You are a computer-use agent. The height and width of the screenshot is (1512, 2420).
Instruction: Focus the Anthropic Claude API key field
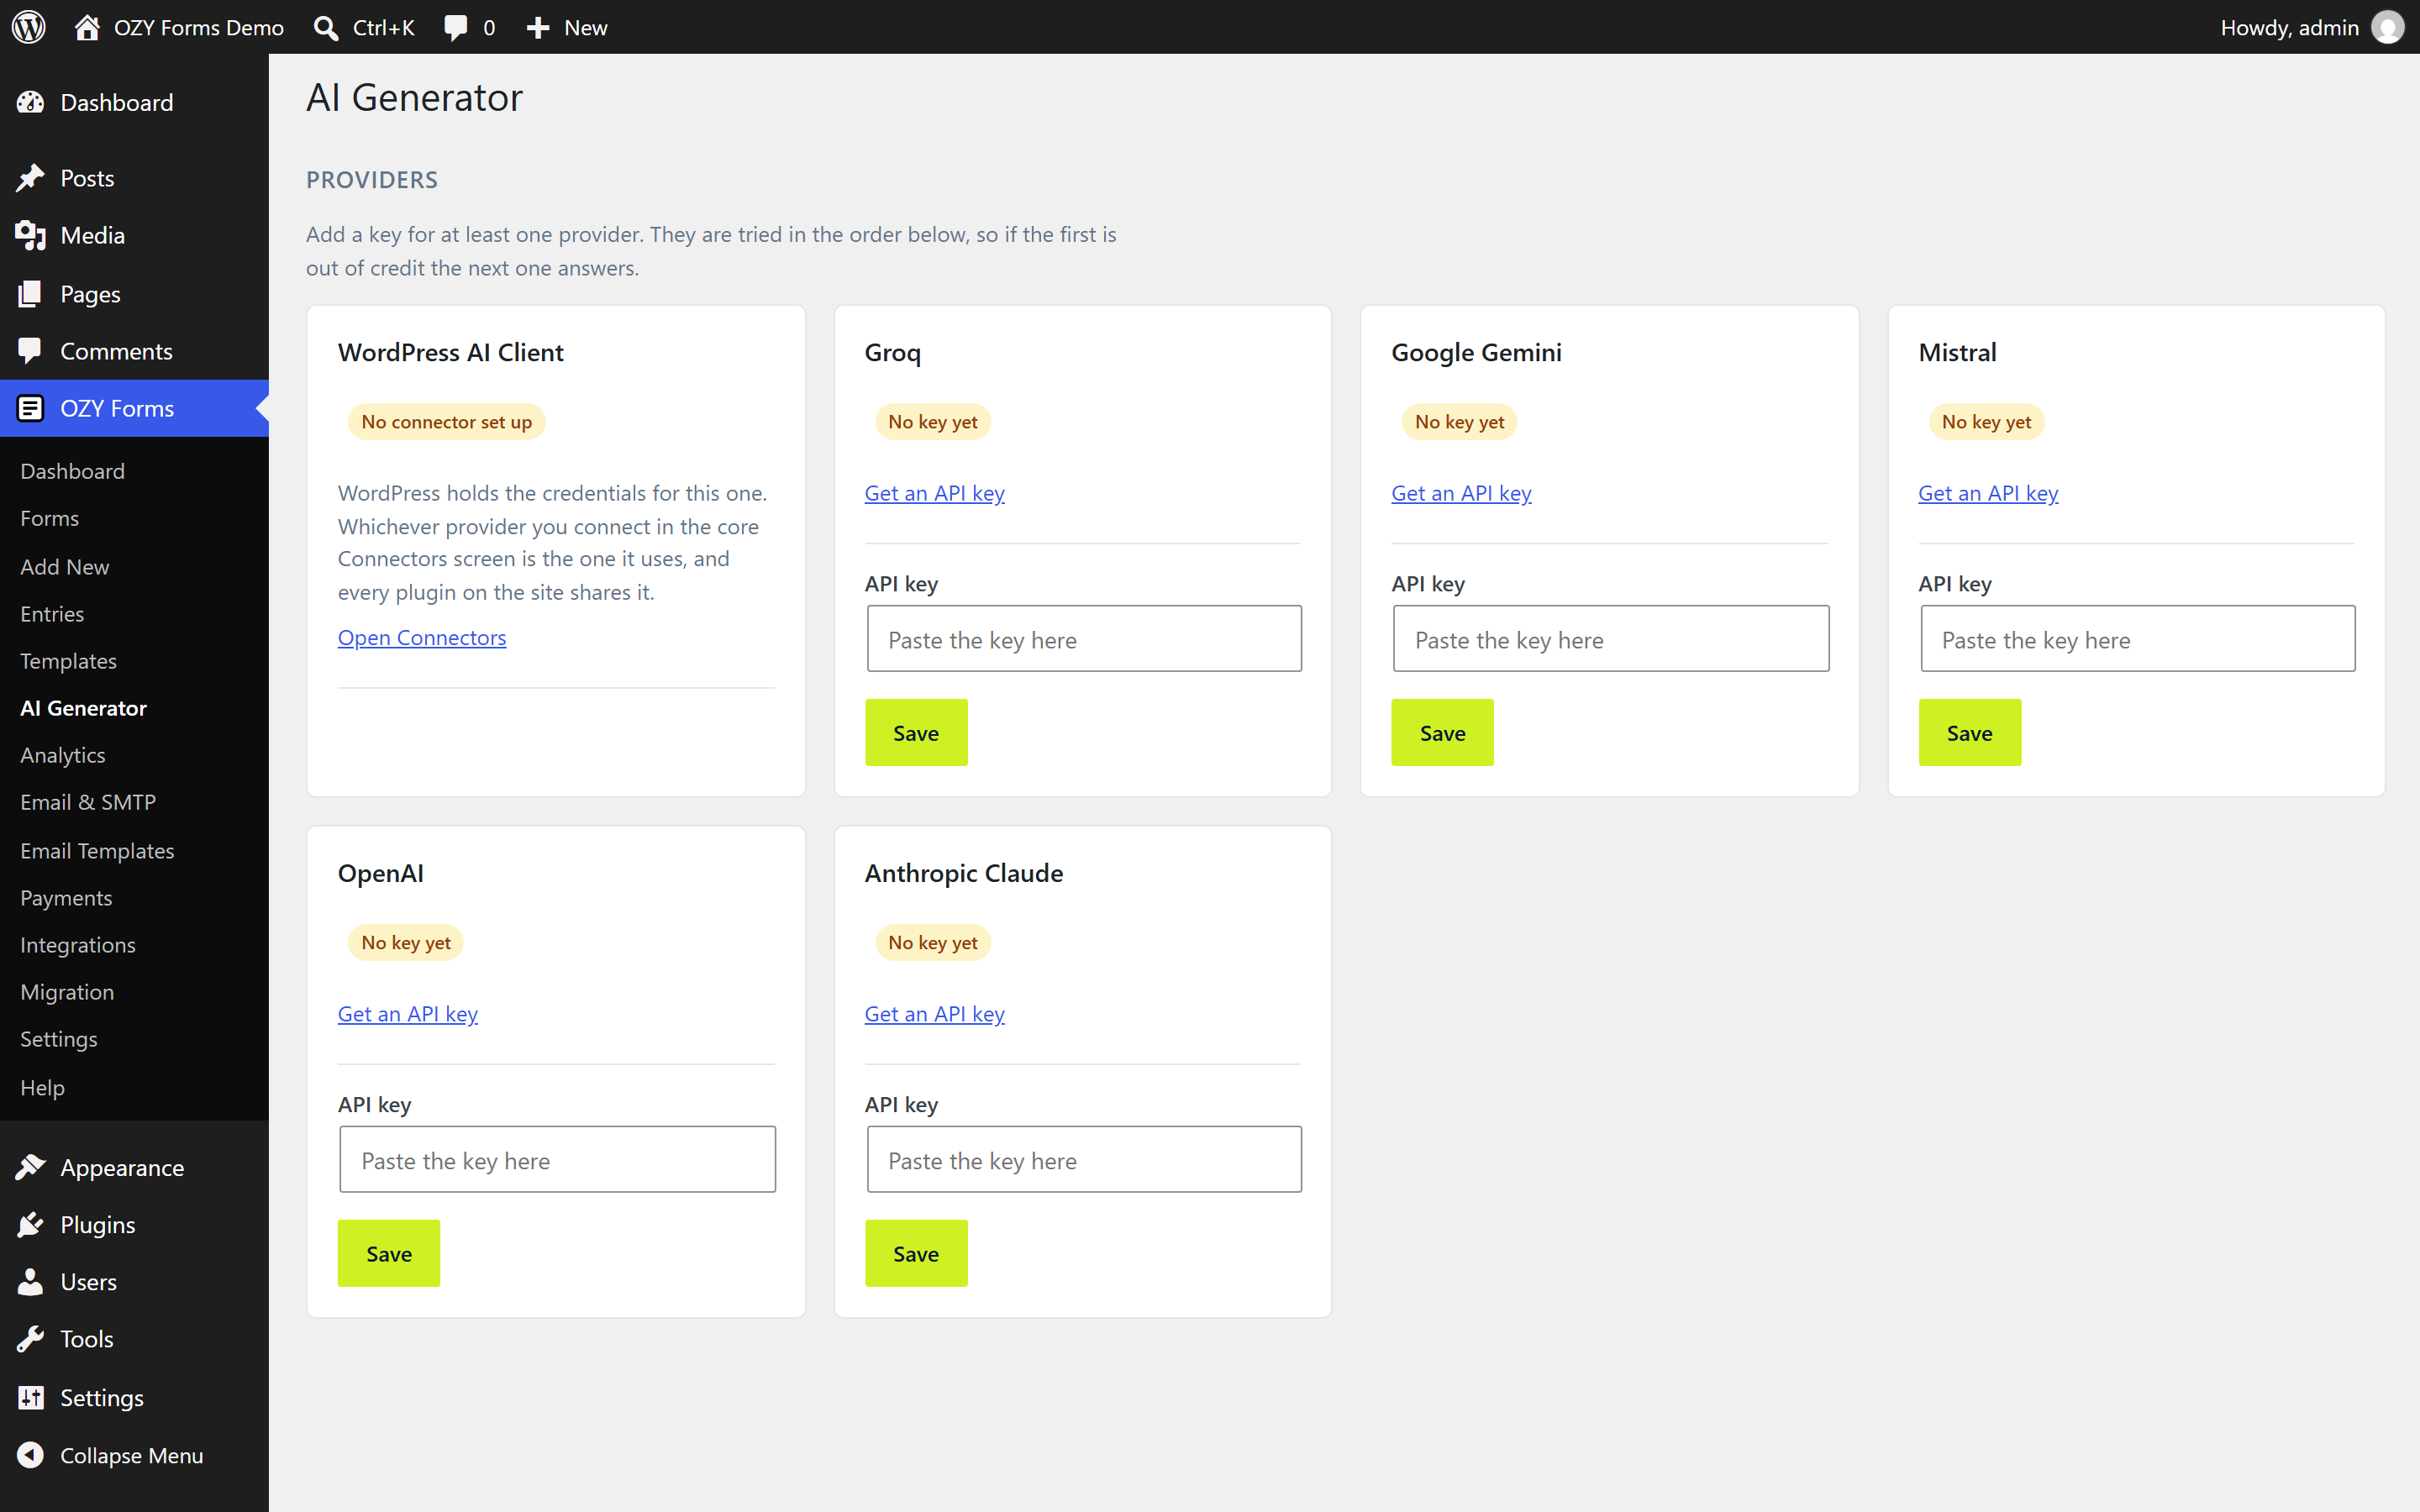point(1084,1159)
